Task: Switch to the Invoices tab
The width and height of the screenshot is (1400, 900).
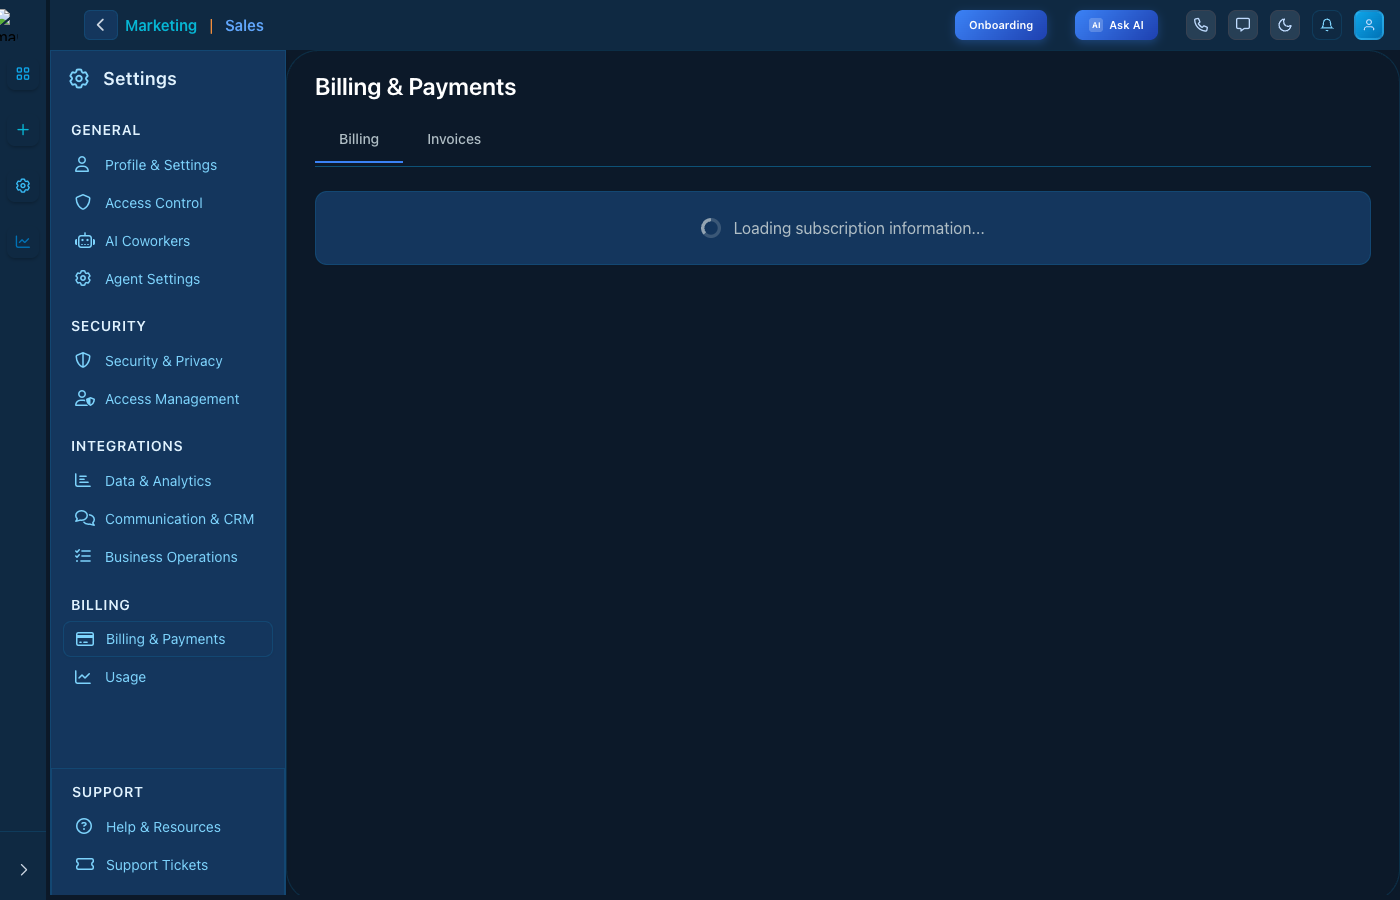Action: click(x=454, y=139)
